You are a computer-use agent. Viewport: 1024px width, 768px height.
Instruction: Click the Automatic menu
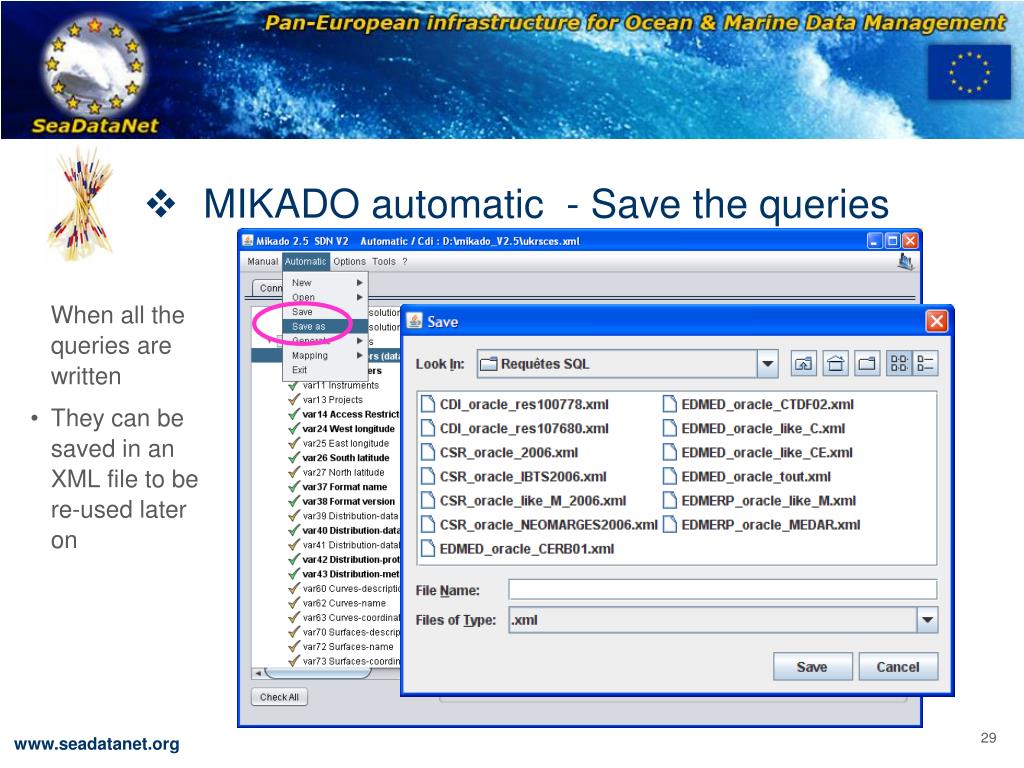(306, 261)
